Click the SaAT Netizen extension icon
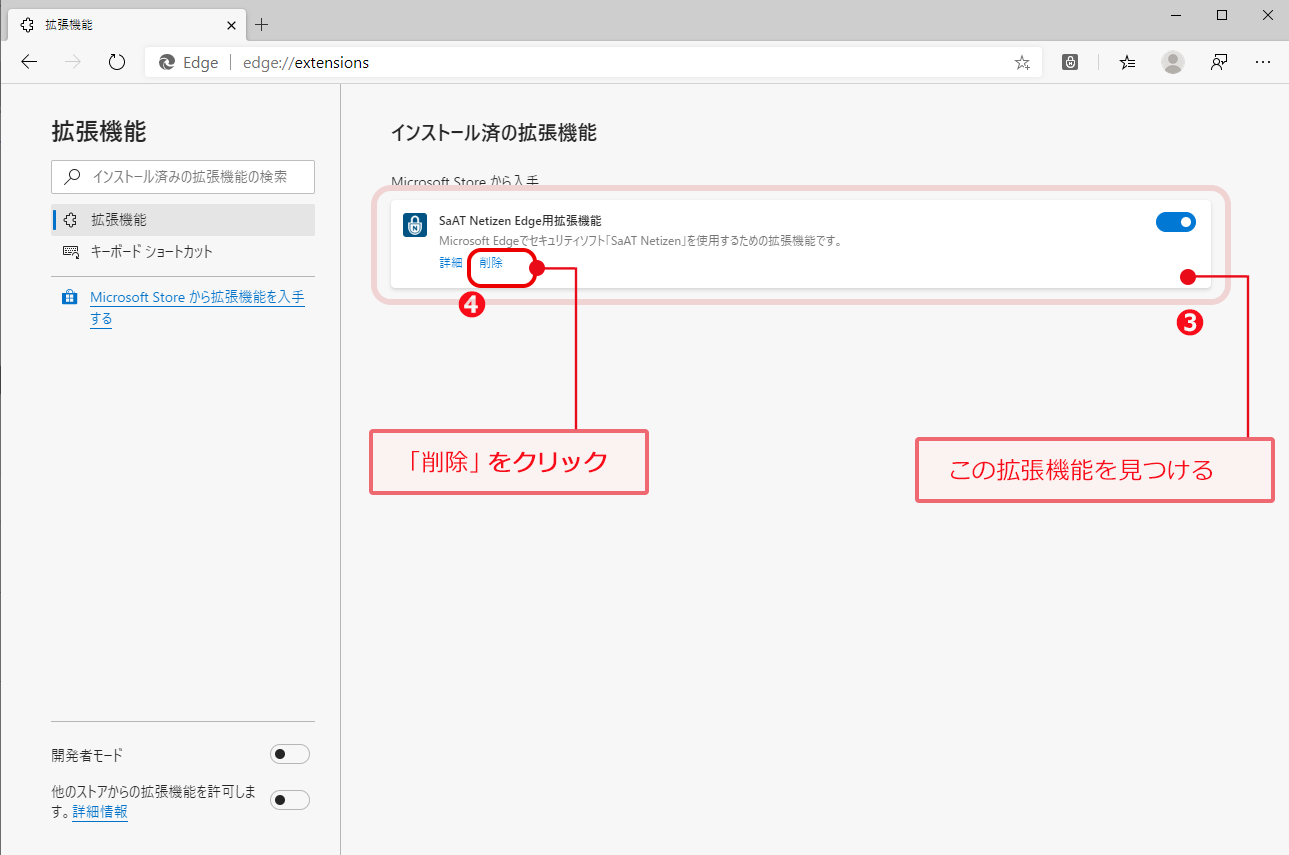The height and width of the screenshot is (855, 1289). 414,224
